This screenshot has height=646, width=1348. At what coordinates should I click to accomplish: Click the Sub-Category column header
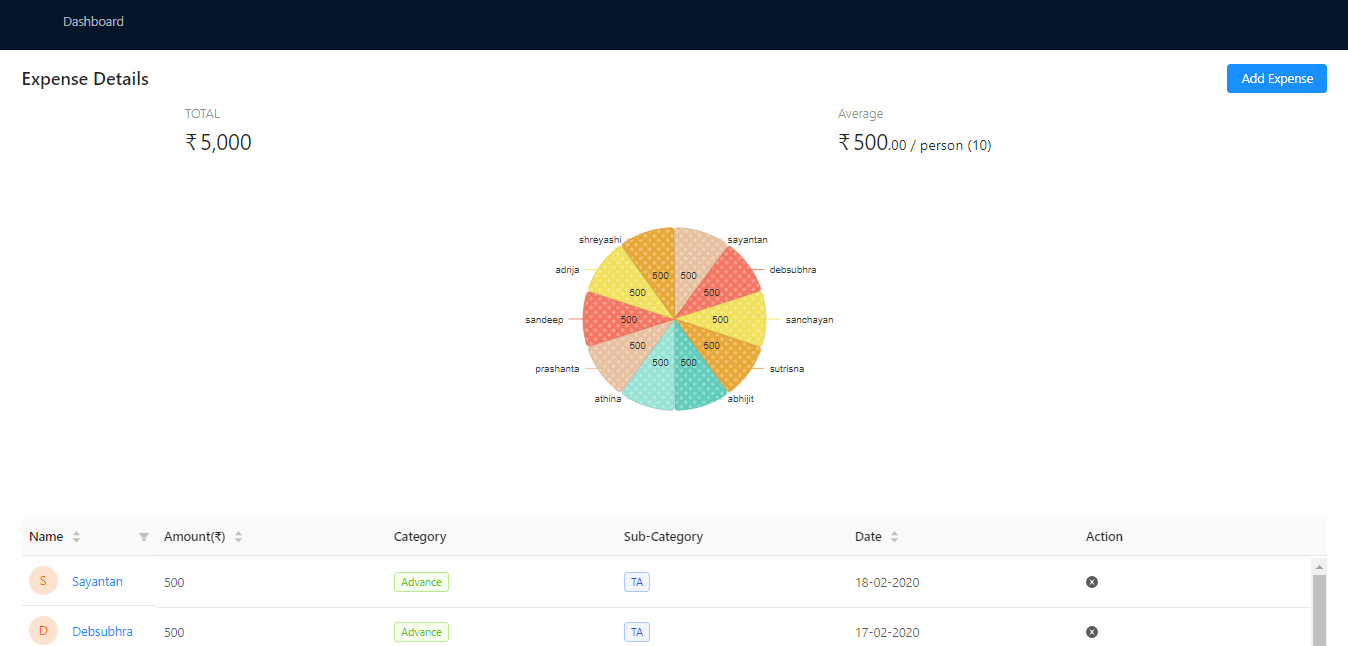[663, 537]
